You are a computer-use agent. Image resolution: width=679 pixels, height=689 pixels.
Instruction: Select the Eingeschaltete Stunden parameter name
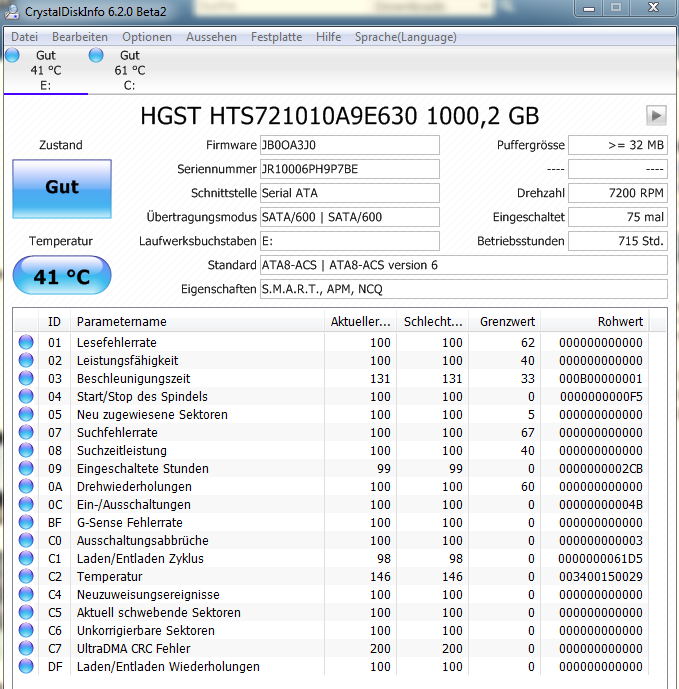click(143, 468)
